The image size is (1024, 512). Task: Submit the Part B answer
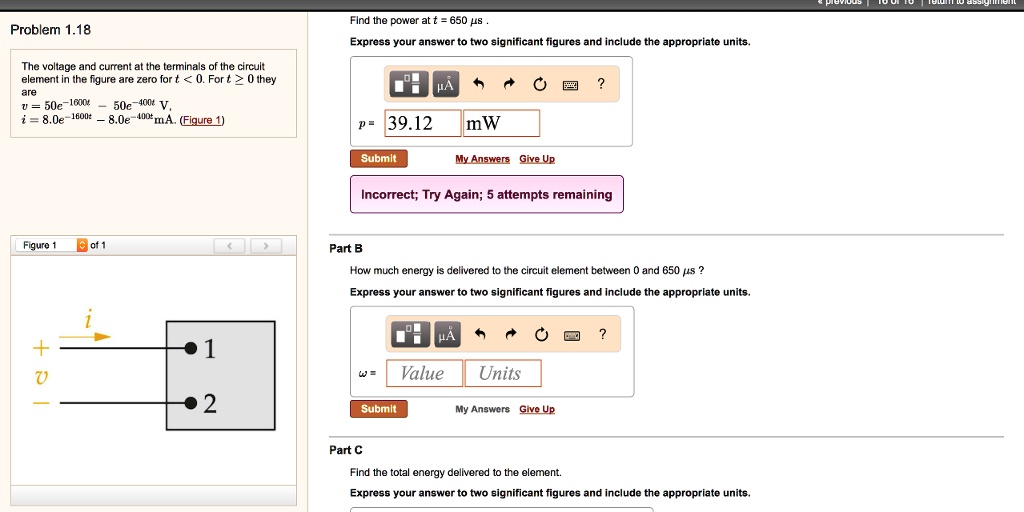[379, 409]
